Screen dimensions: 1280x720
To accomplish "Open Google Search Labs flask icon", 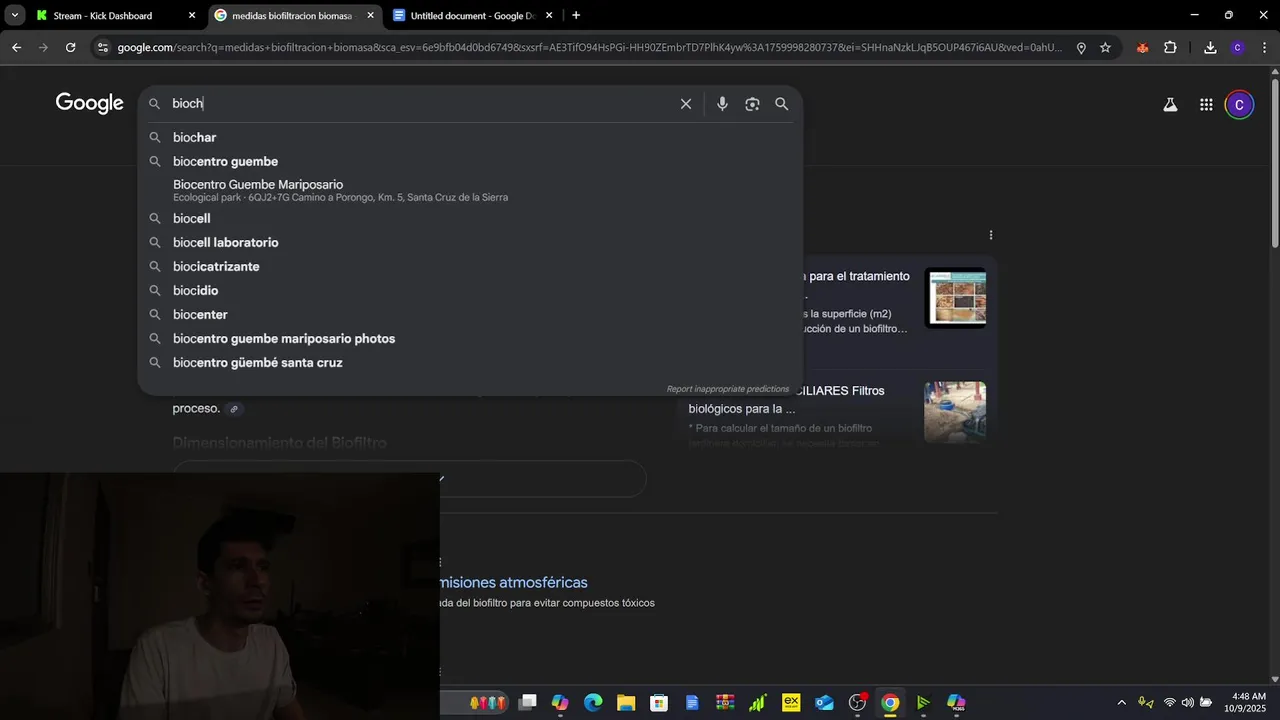I will tap(1170, 104).
